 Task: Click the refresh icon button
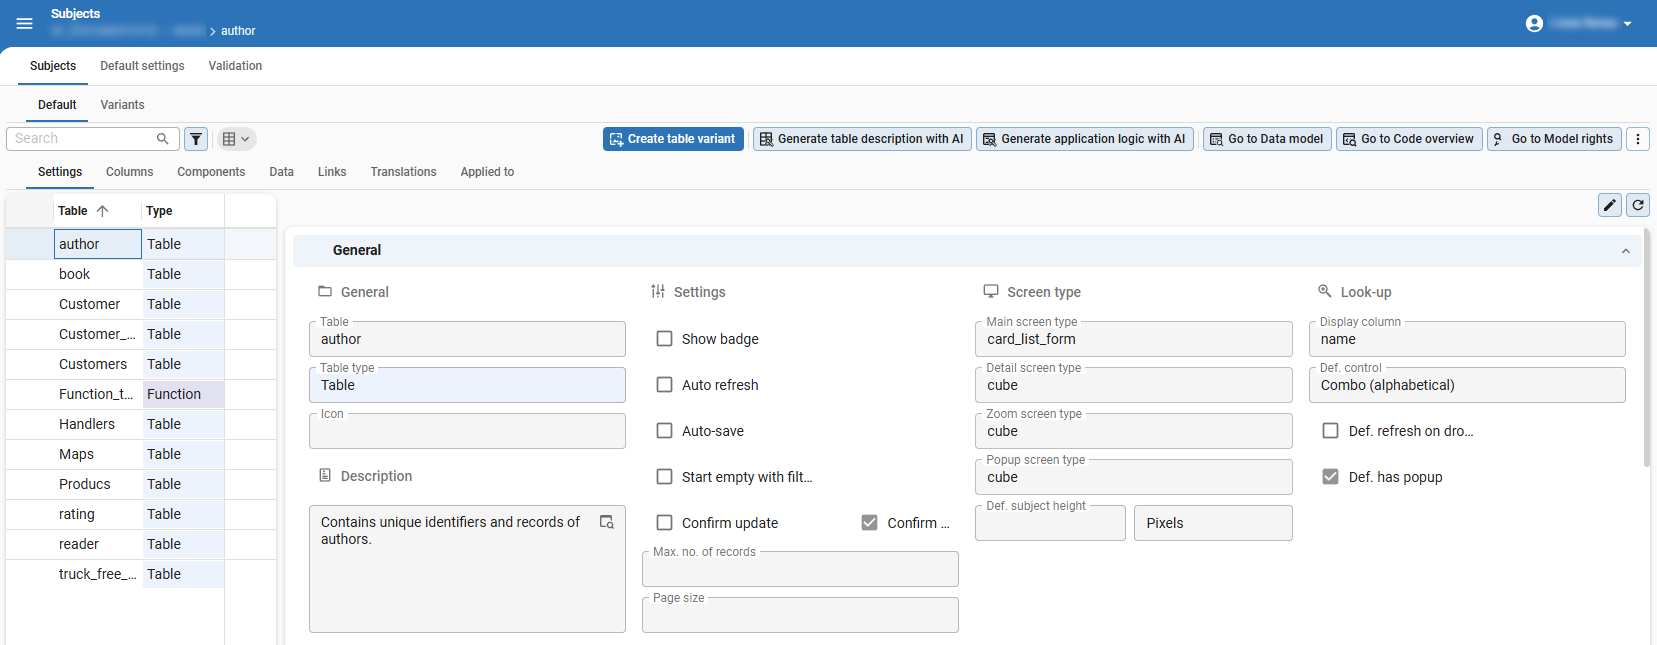click(1638, 205)
